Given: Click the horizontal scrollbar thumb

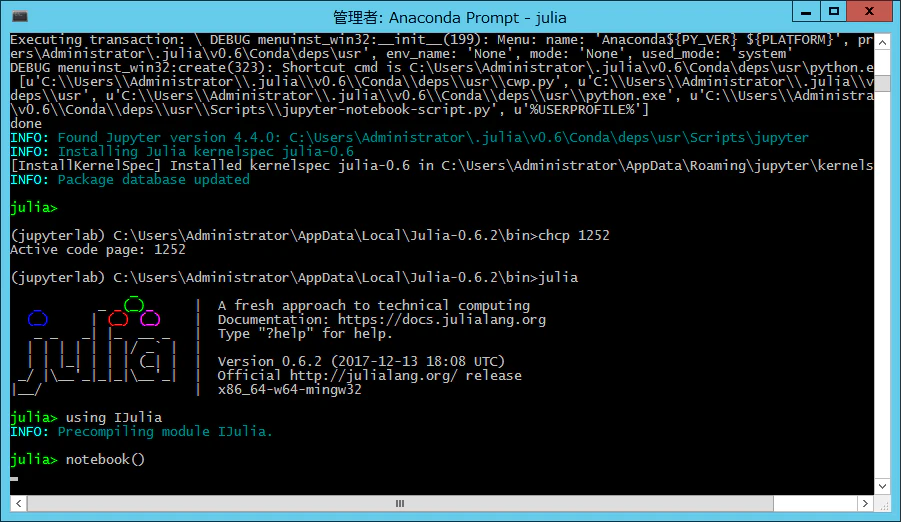Looking at the screenshot, I should [400, 504].
